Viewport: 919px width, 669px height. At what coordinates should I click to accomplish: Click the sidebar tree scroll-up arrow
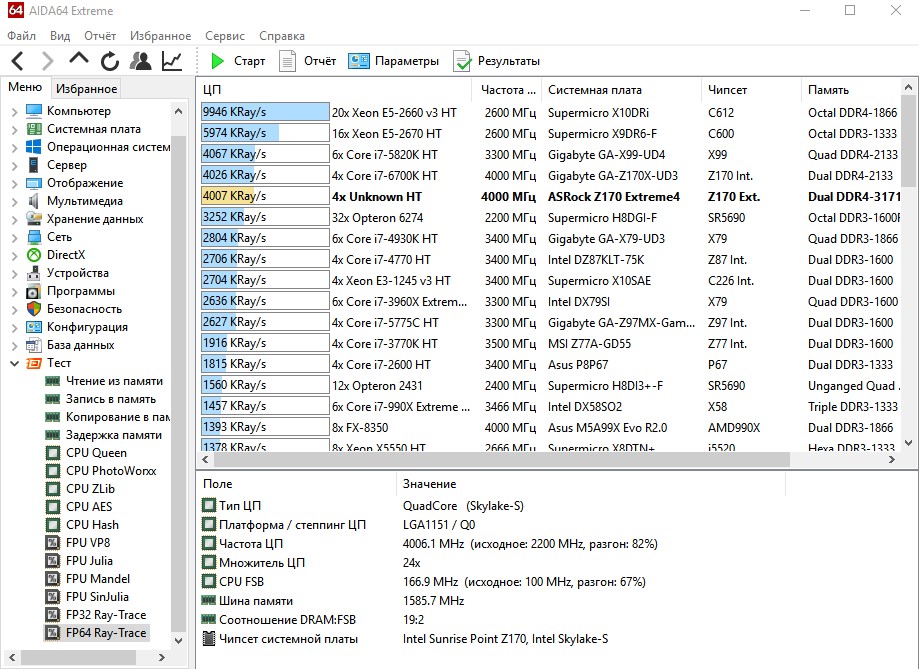(178, 111)
